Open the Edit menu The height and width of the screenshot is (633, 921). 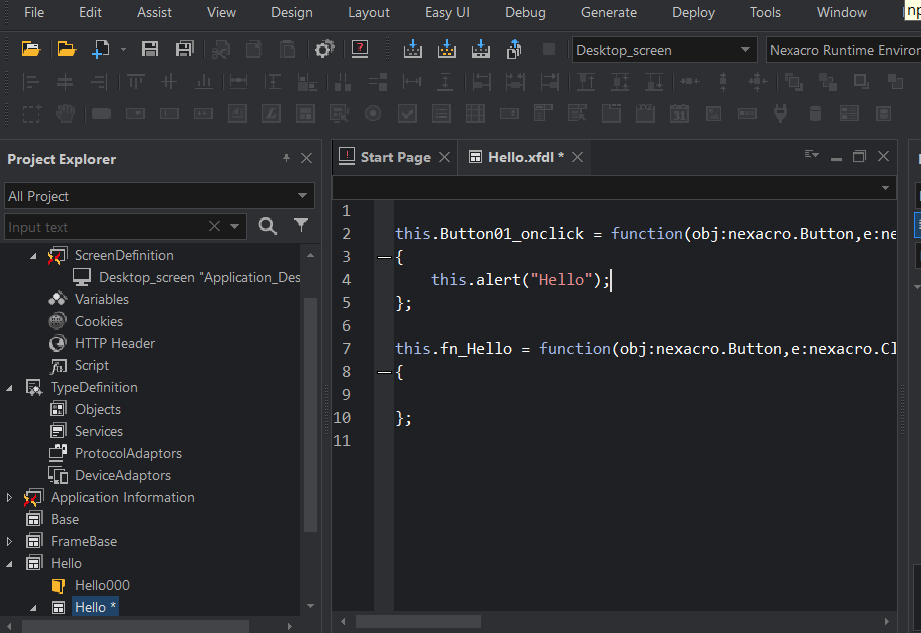click(x=90, y=12)
